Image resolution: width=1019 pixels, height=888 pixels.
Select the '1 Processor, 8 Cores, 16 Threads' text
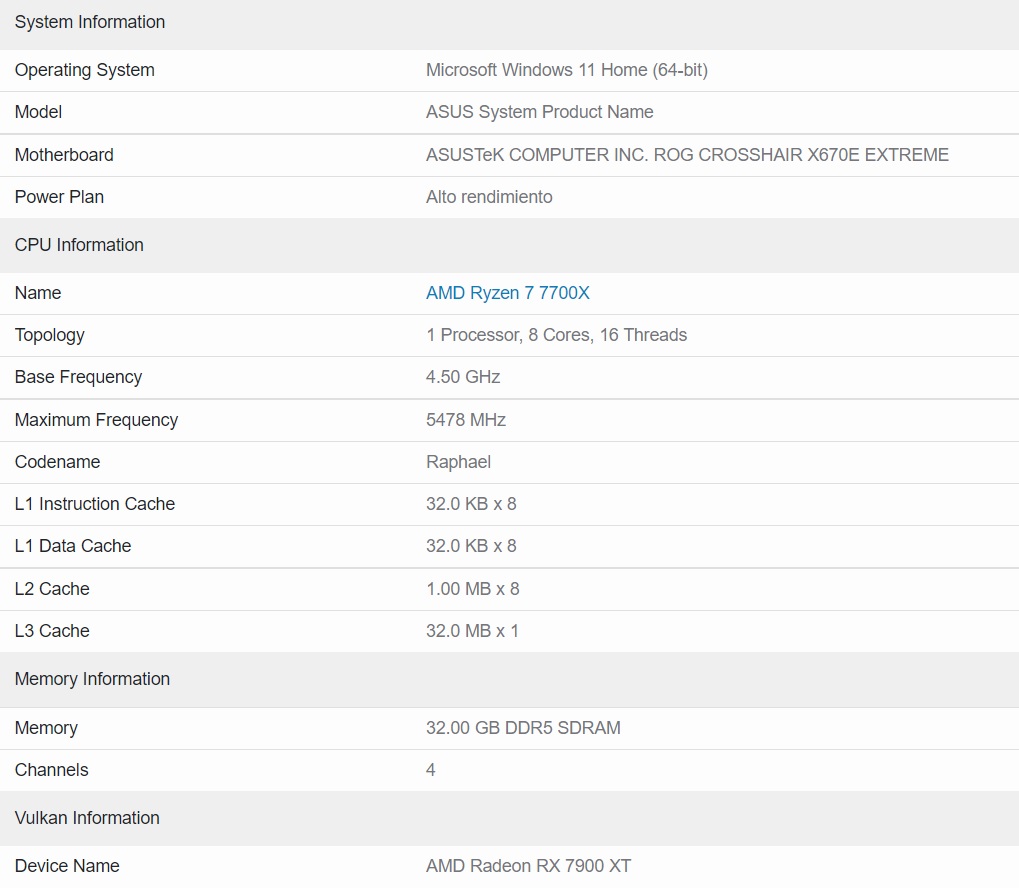tap(556, 335)
